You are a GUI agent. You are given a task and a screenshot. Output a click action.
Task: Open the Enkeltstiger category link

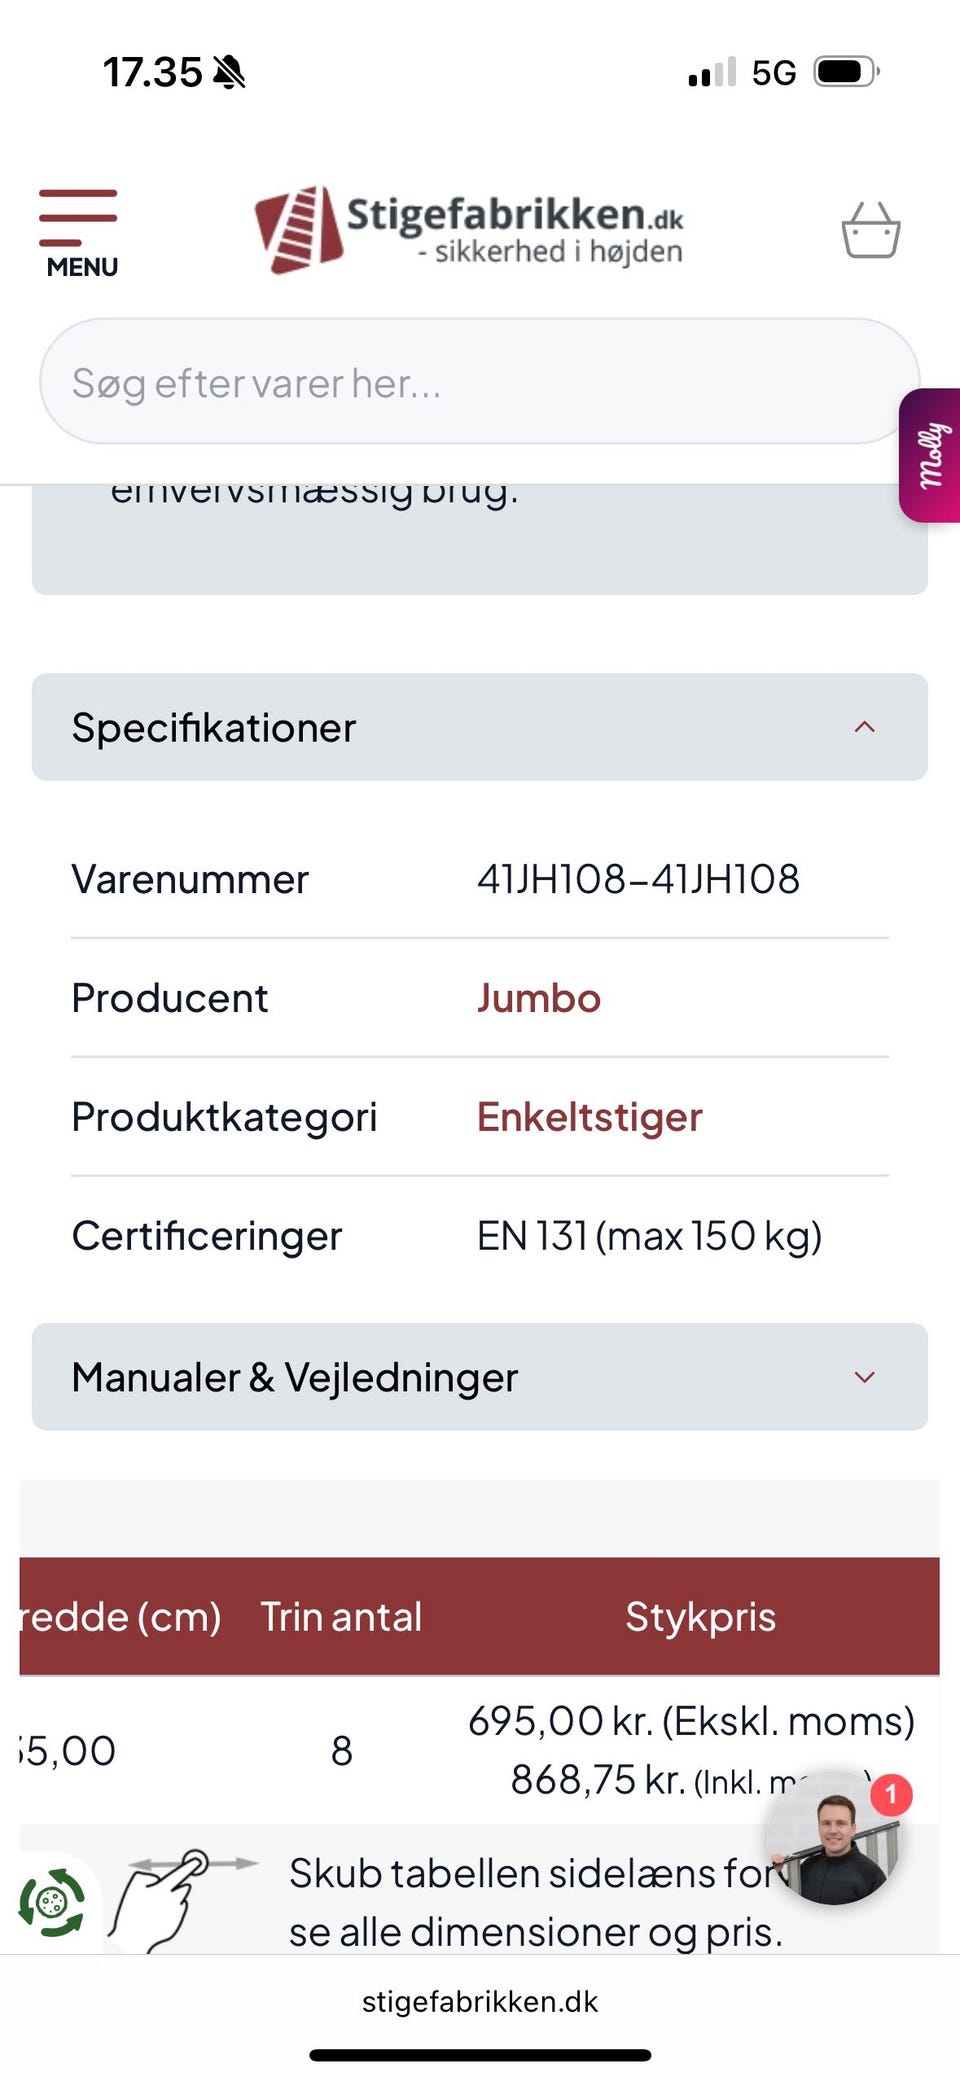(x=590, y=1117)
